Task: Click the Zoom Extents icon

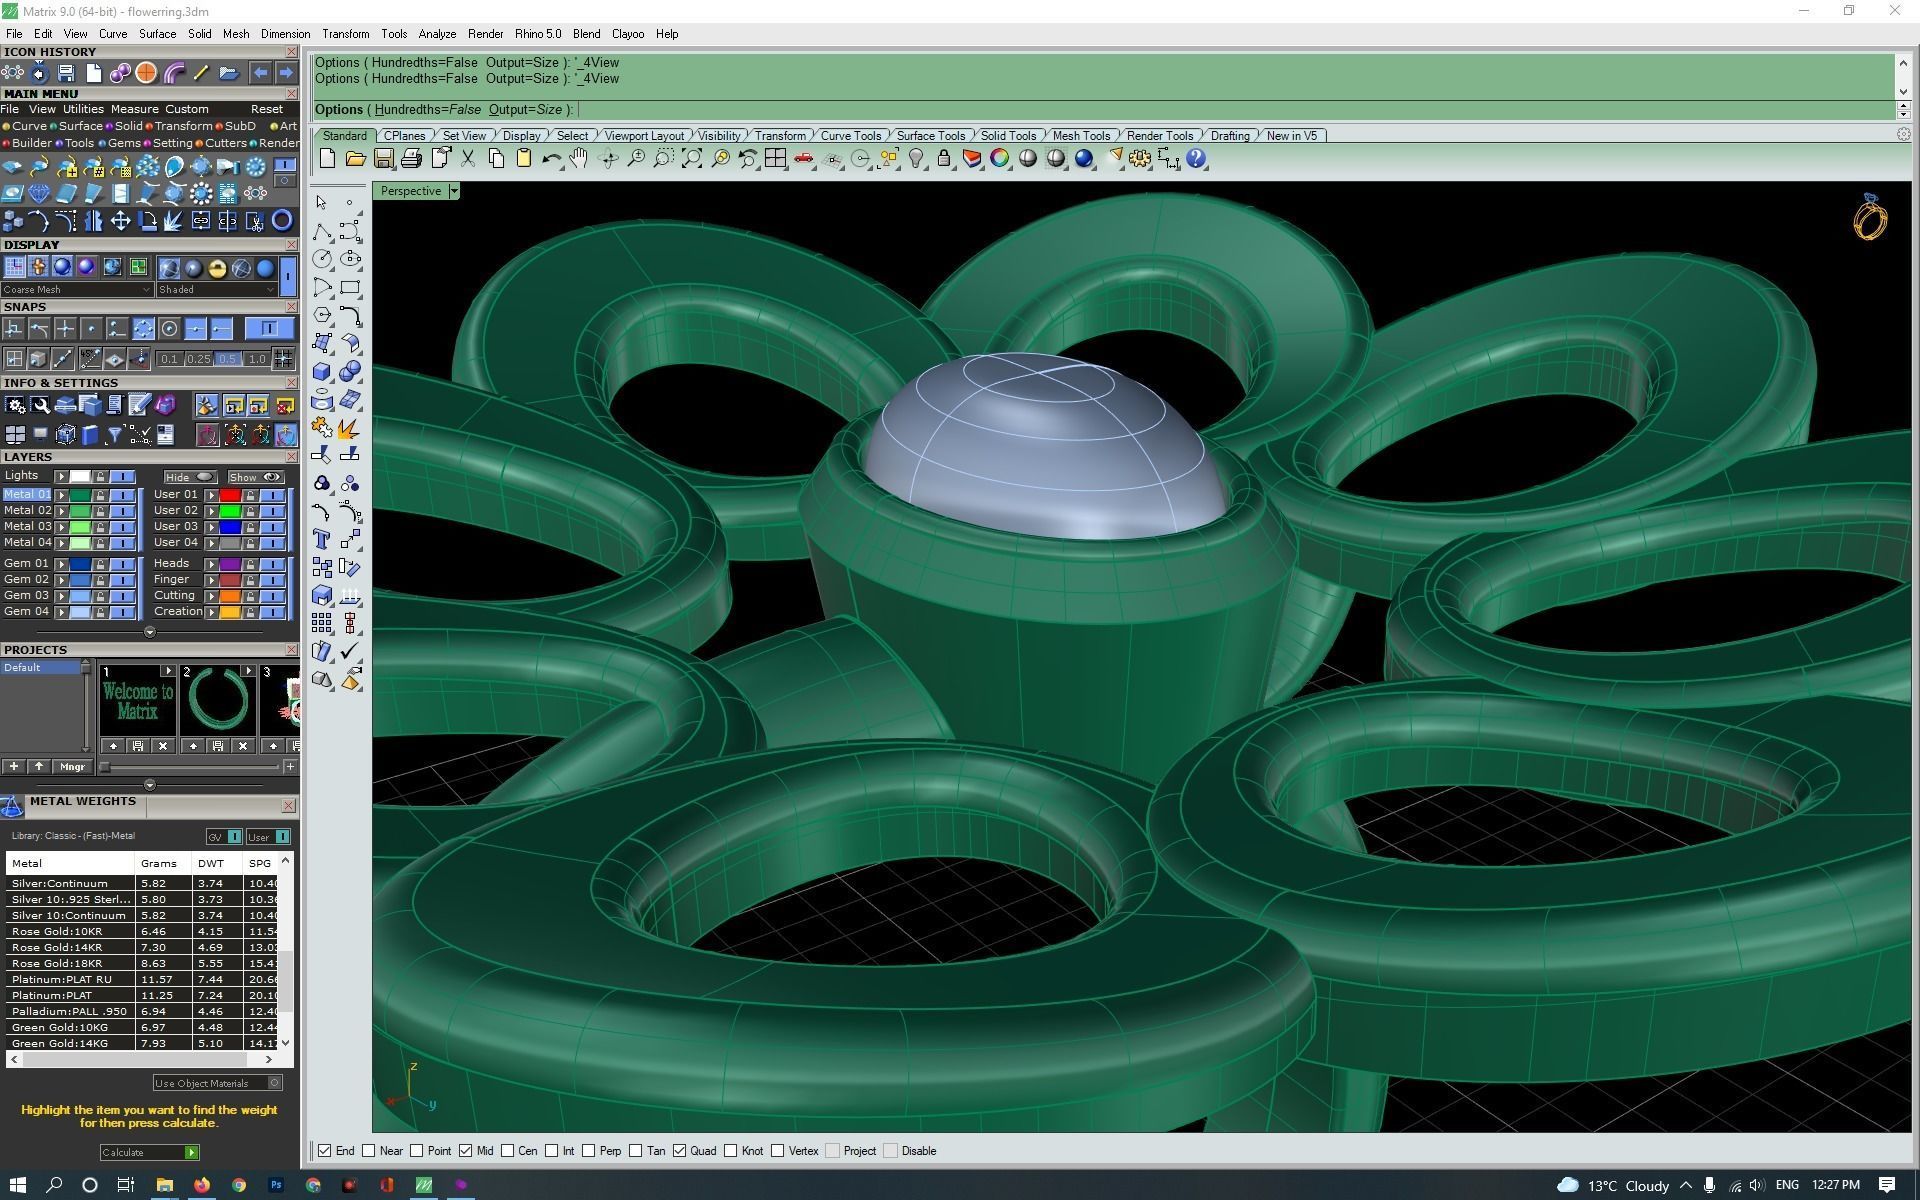Action: click(691, 159)
